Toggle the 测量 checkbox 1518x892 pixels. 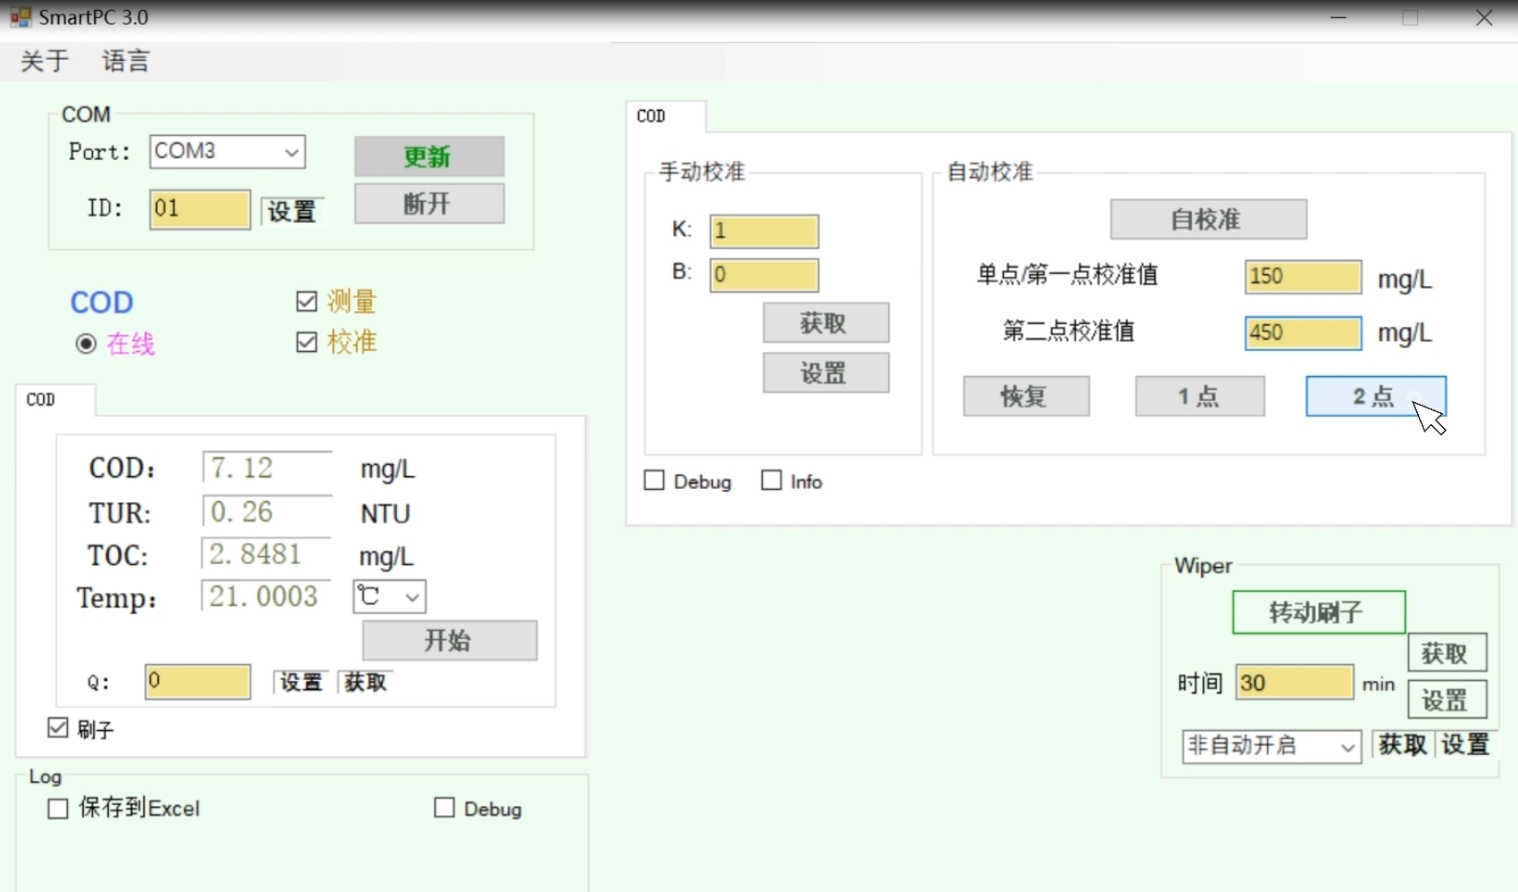[307, 301]
